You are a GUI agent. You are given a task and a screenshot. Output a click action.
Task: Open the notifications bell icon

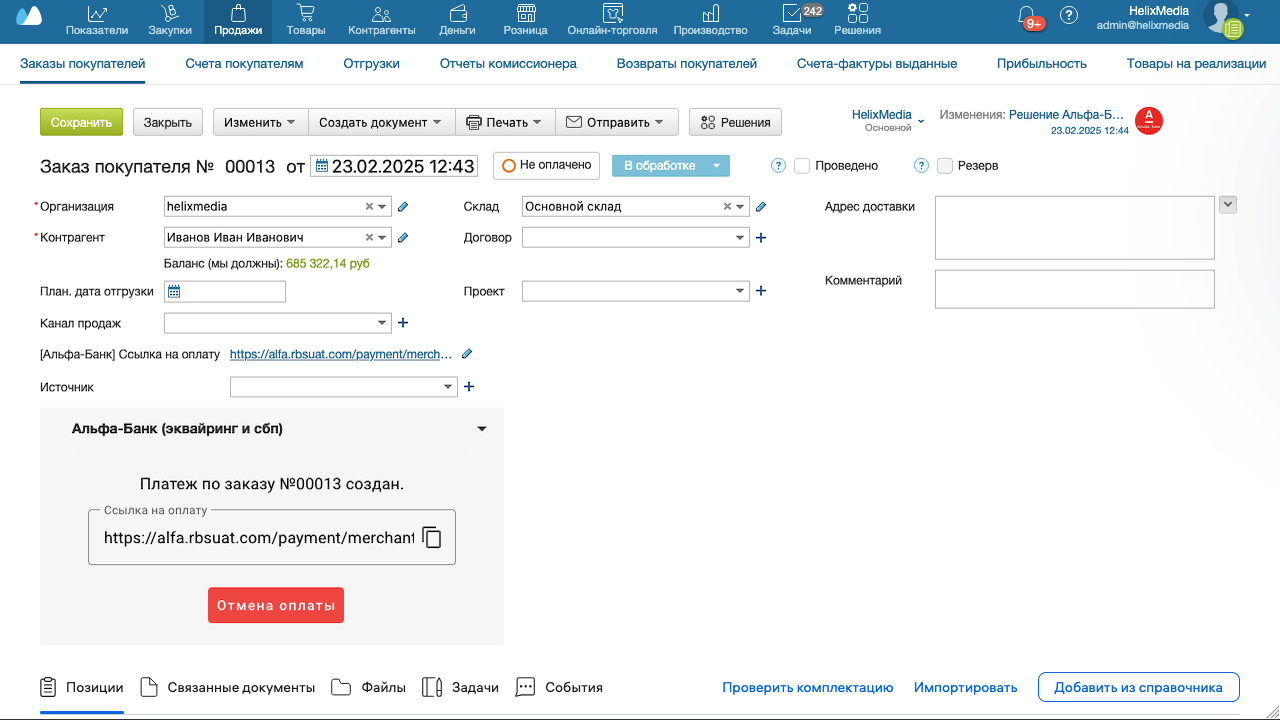(x=1026, y=16)
